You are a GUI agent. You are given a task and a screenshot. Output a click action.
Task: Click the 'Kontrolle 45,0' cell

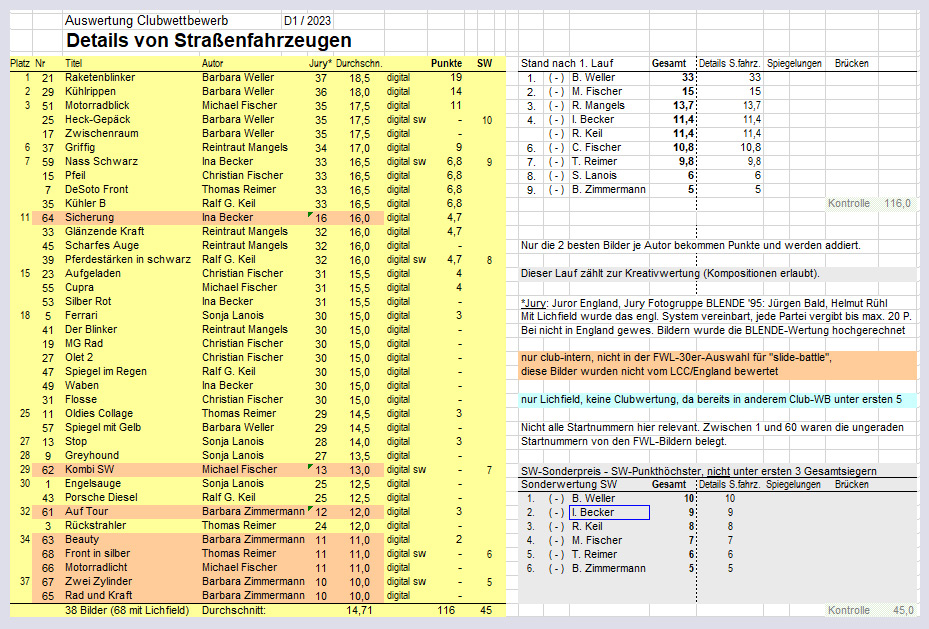click(870, 611)
